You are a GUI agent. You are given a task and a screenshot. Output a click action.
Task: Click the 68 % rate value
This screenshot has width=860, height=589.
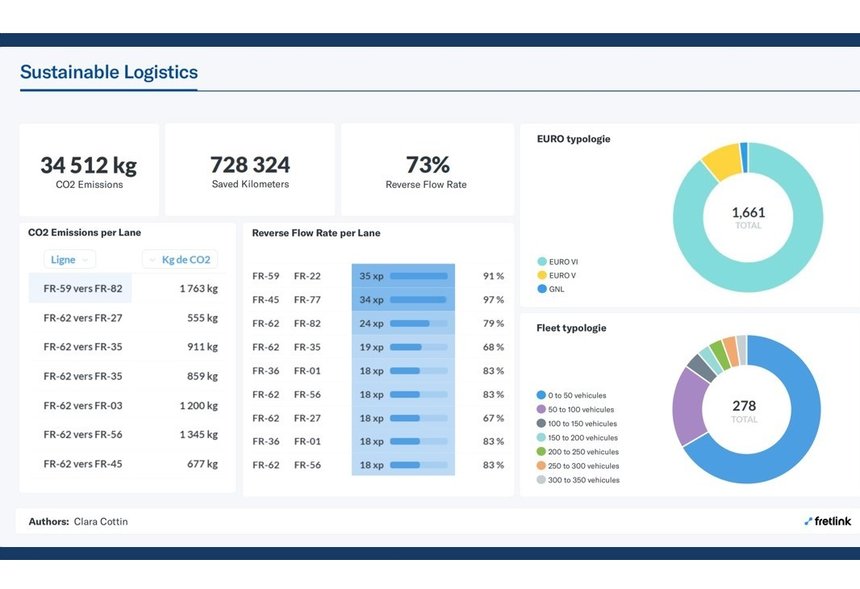(493, 347)
